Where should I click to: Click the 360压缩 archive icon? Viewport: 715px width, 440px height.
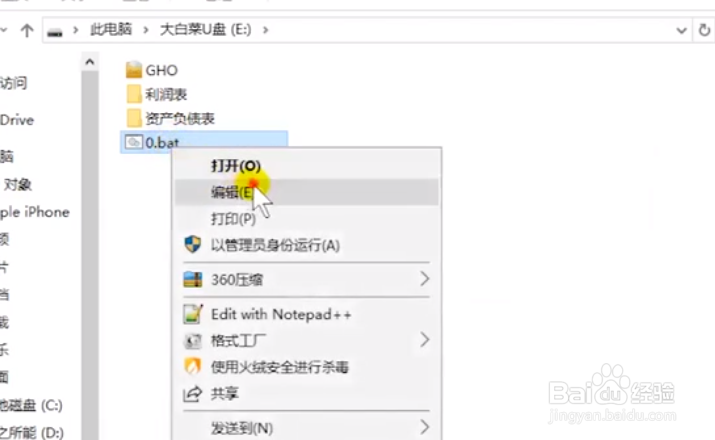[x=192, y=279]
